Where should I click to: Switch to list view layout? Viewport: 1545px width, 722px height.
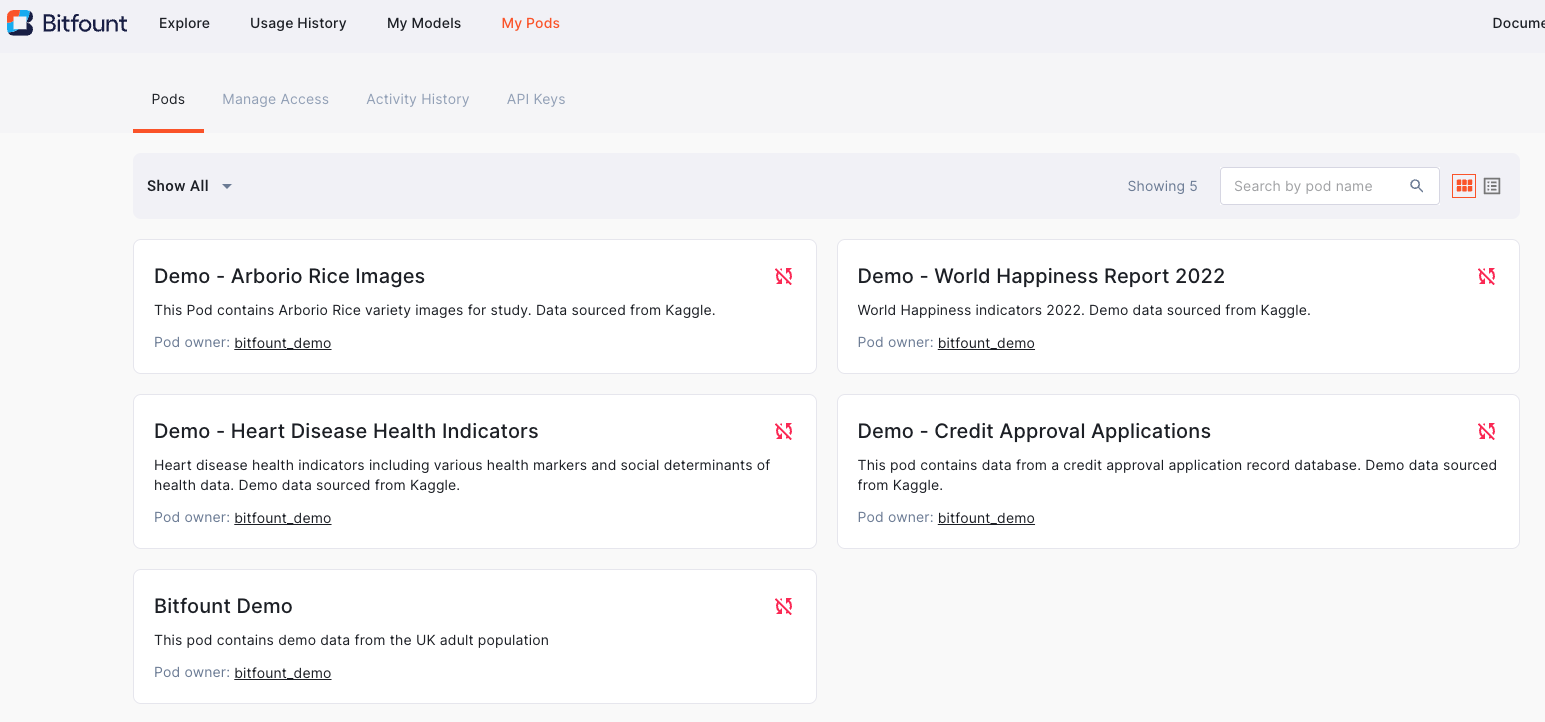coord(1492,186)
